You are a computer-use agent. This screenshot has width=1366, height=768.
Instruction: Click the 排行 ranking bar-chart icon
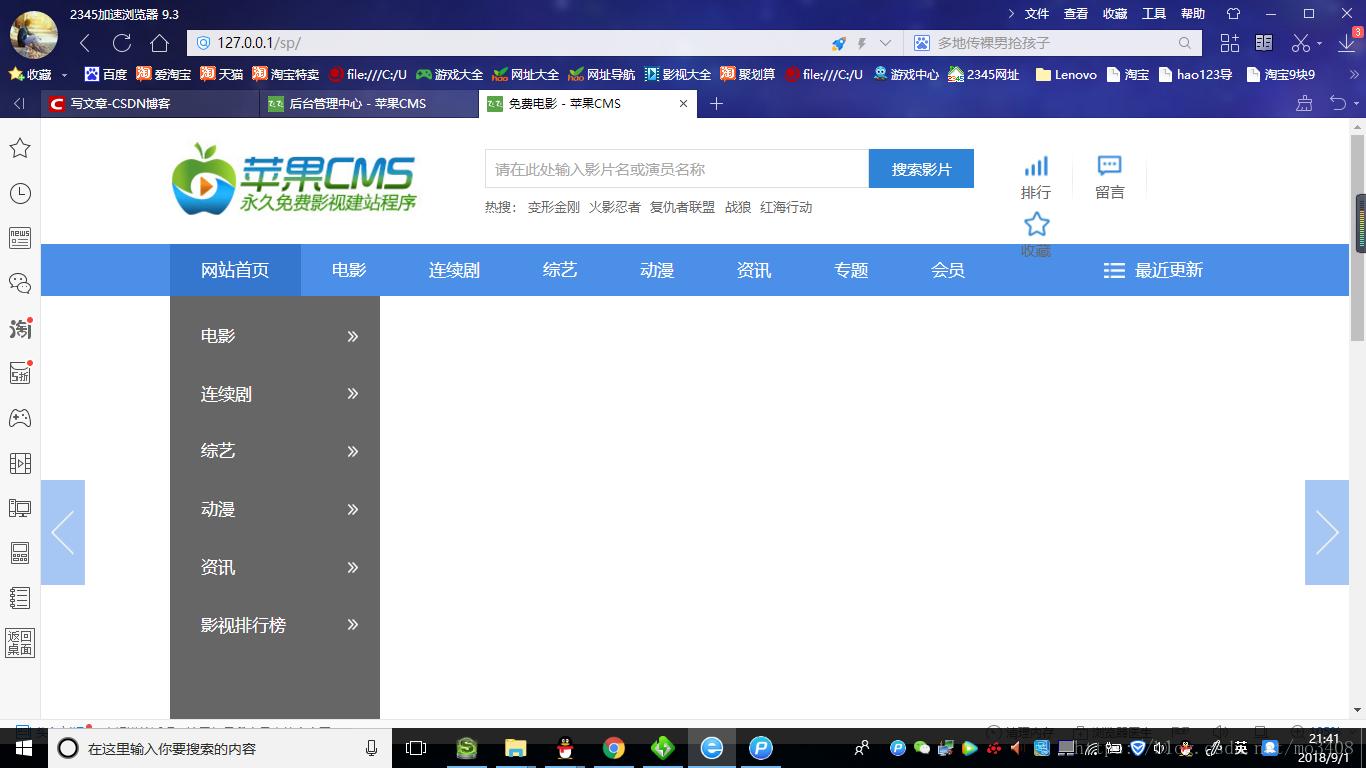click(x=1036, y=167)
